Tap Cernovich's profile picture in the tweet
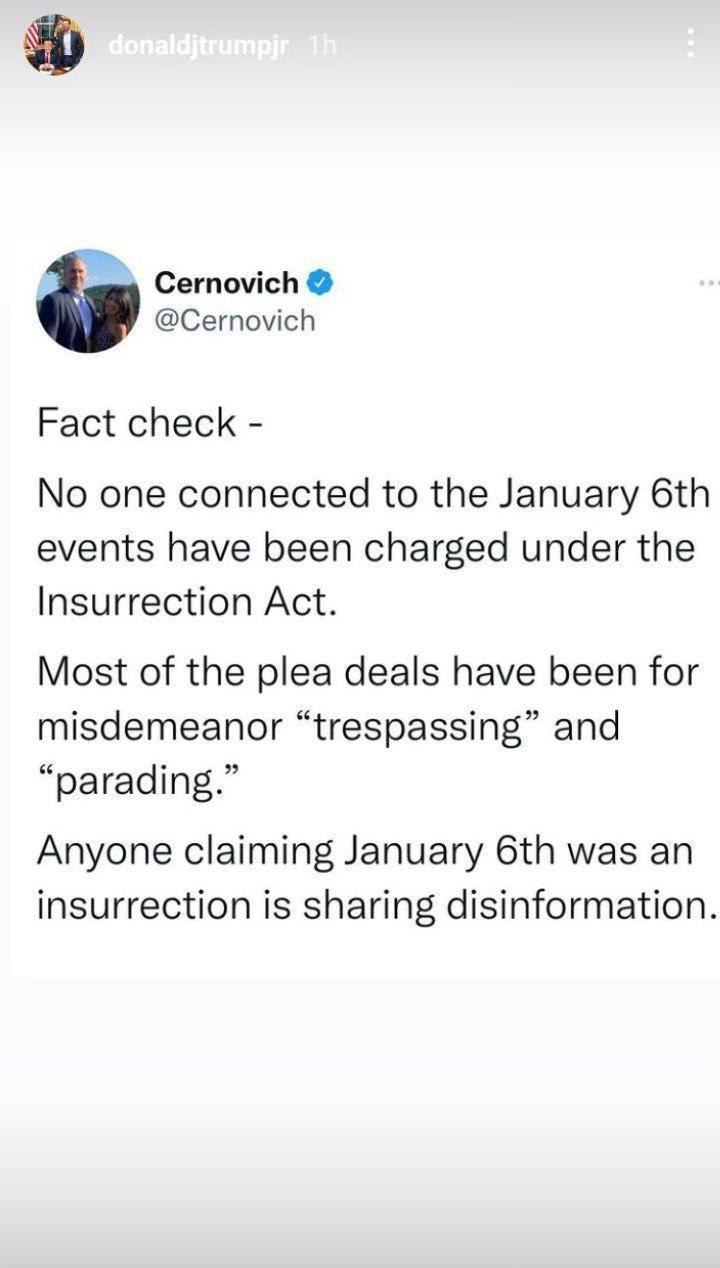 (x=88, y=301)
